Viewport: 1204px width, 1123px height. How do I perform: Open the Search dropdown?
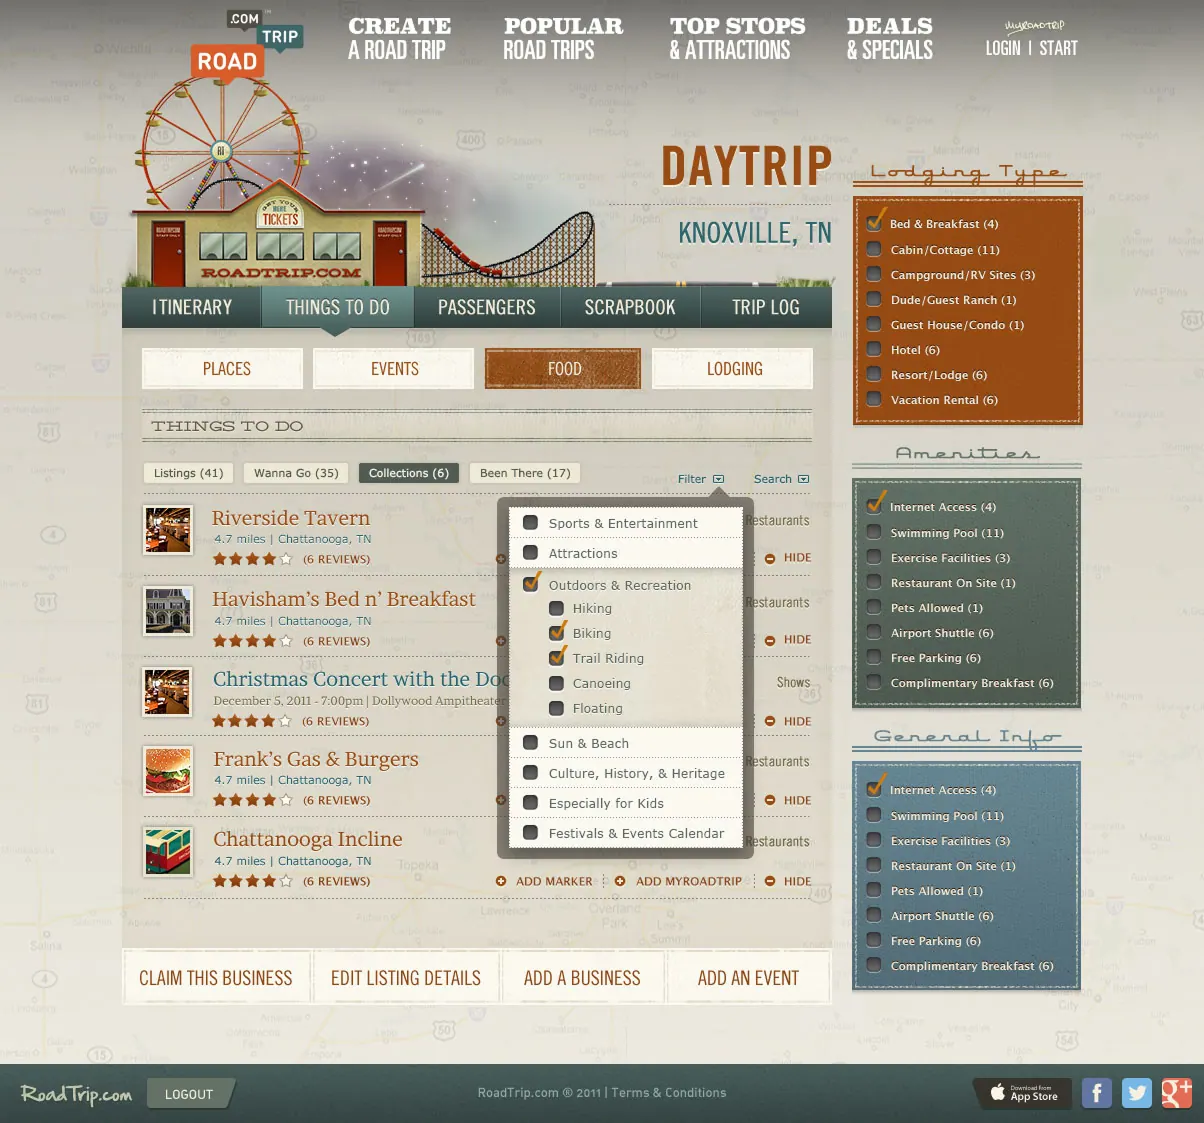click(781, 479)
